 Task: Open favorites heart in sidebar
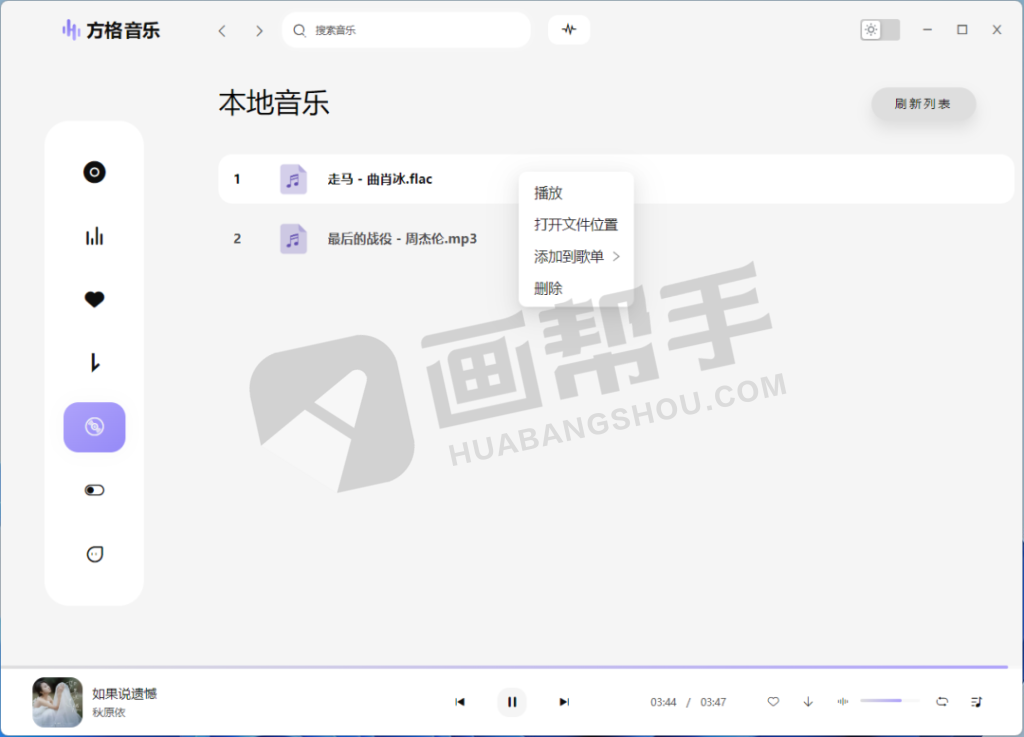pyautogui.click(x=94, y=299)
